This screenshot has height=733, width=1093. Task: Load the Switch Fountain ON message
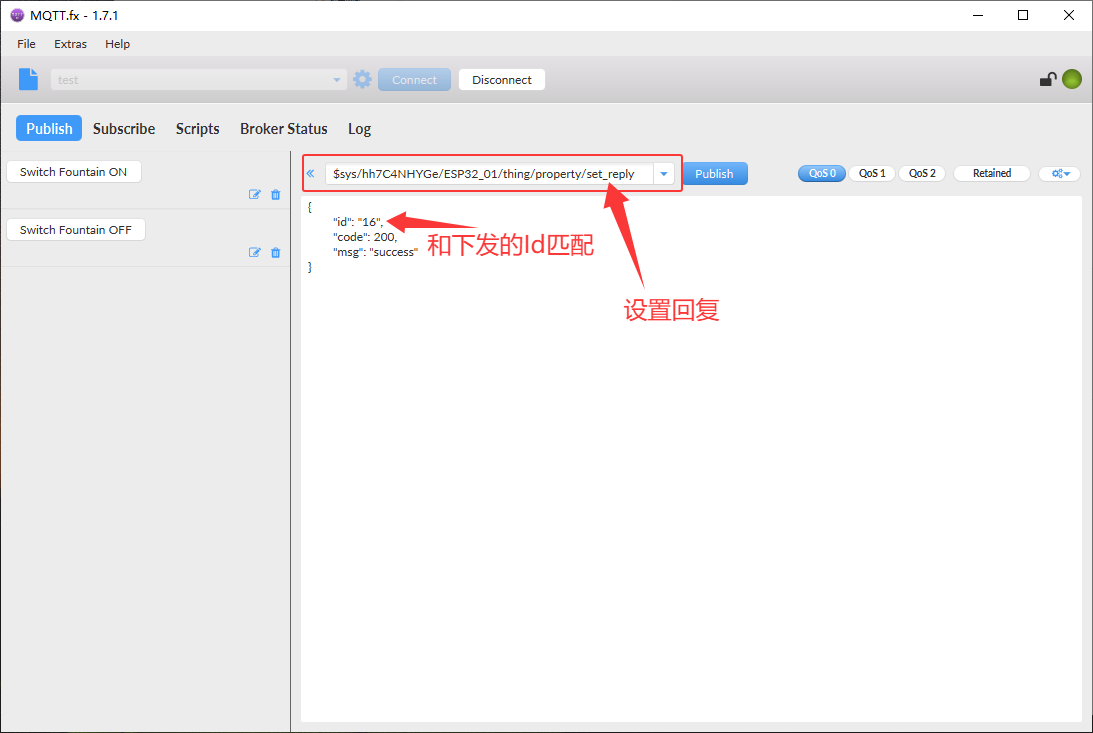[x=74, y=172]
